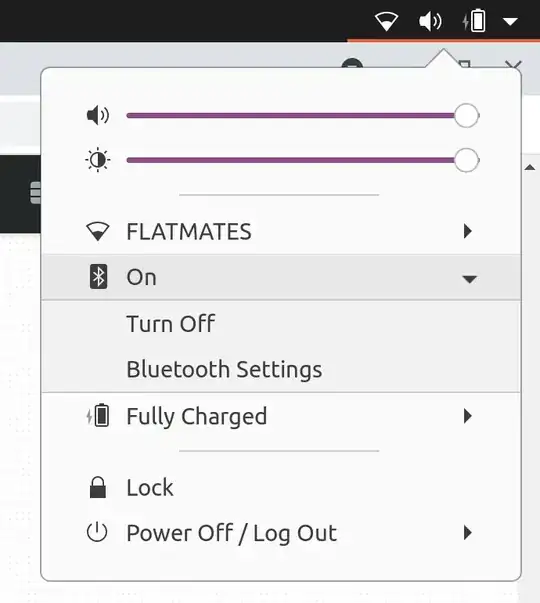Close system menu via top bar dropdown arrow

(x=511, y=21)
